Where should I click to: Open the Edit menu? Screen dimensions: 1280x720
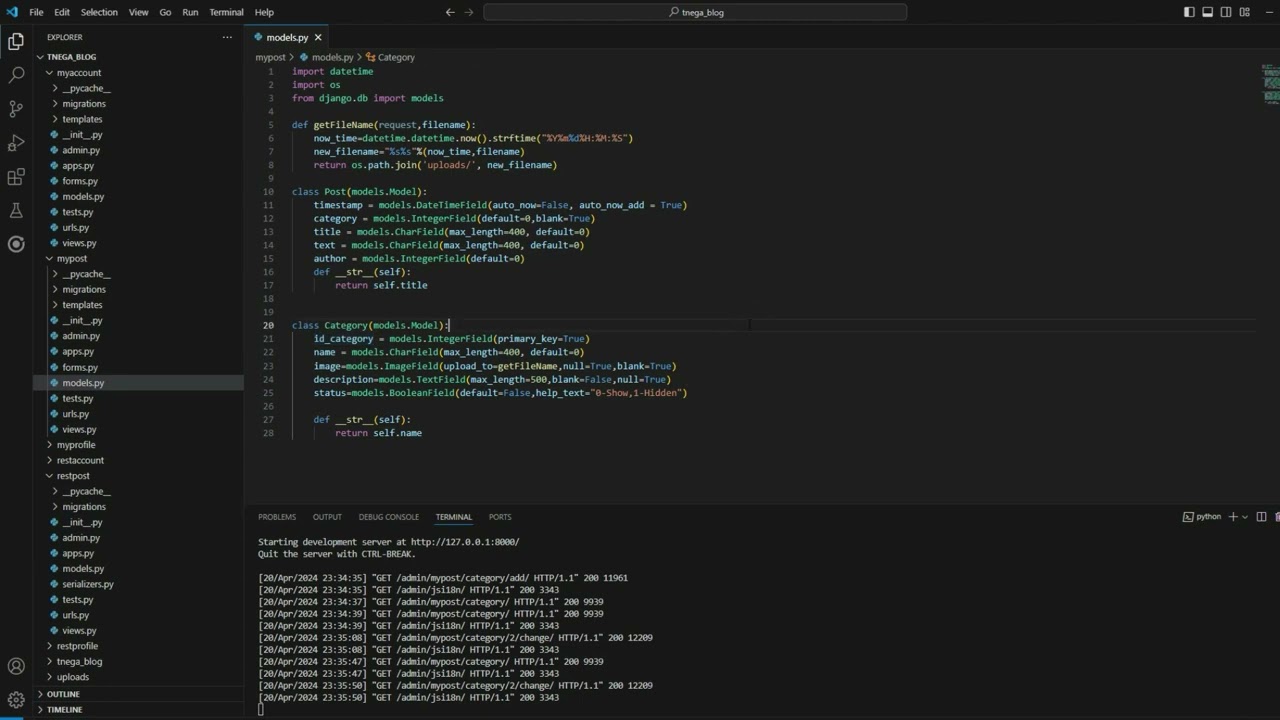tap(62, 12)
